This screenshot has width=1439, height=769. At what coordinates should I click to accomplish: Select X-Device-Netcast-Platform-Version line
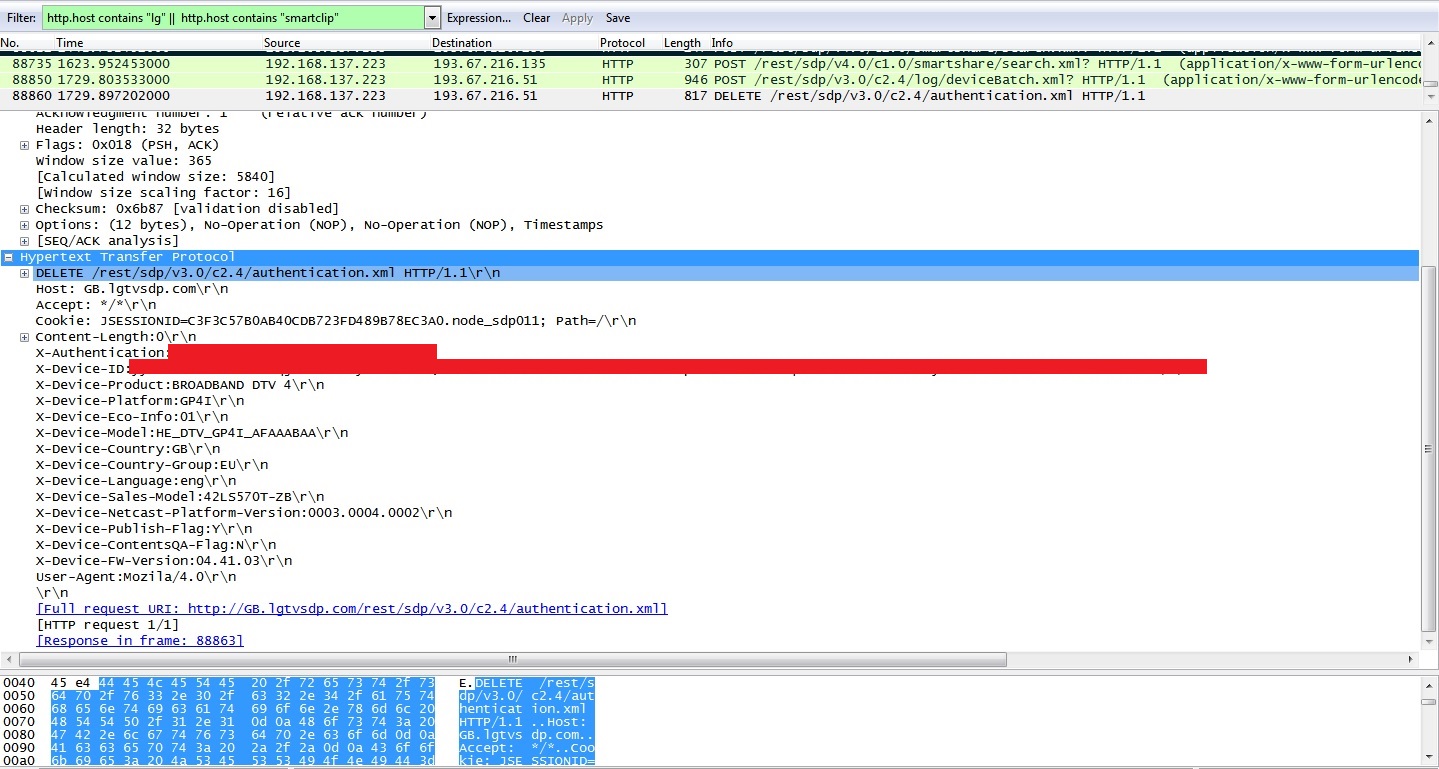pos(243,513)
